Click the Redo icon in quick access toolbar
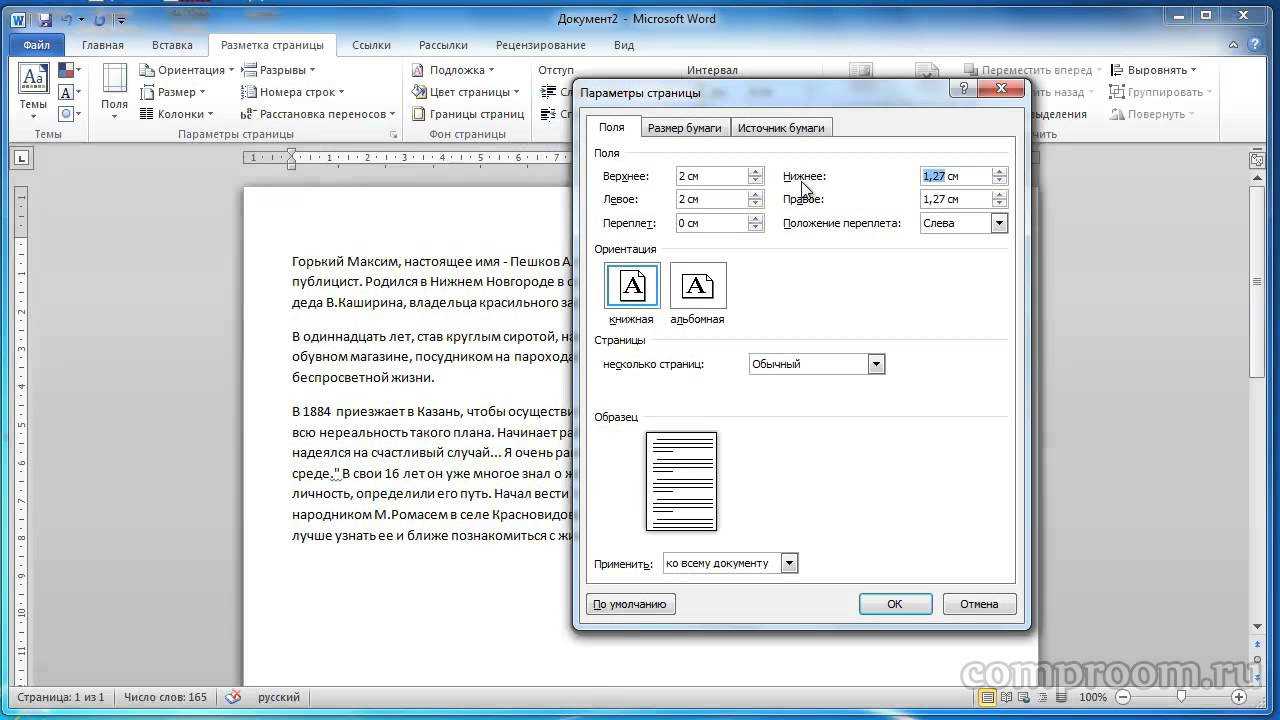 (99, 19)
